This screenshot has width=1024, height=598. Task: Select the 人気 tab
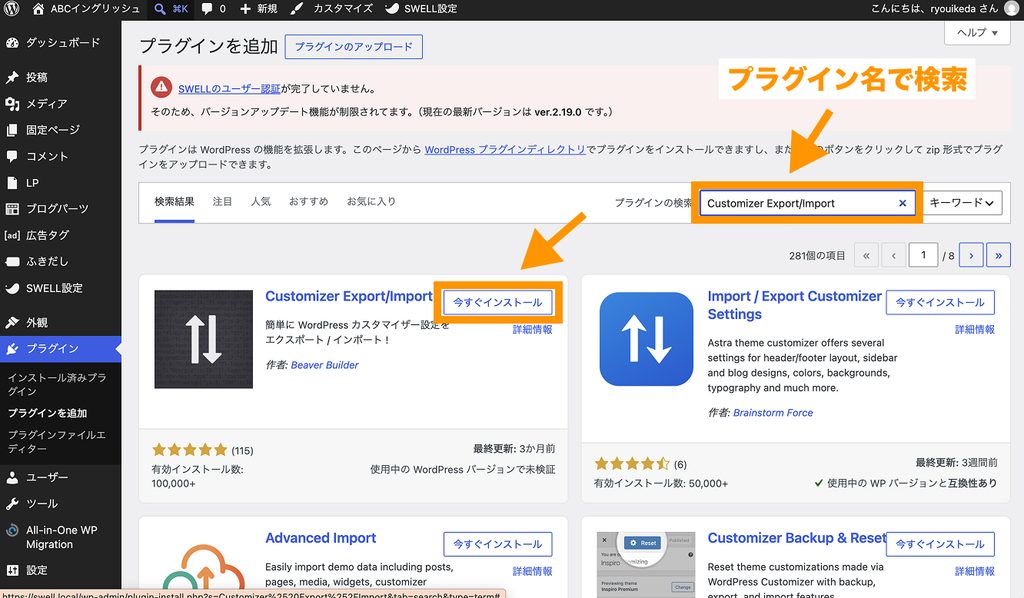coord(261,202)
